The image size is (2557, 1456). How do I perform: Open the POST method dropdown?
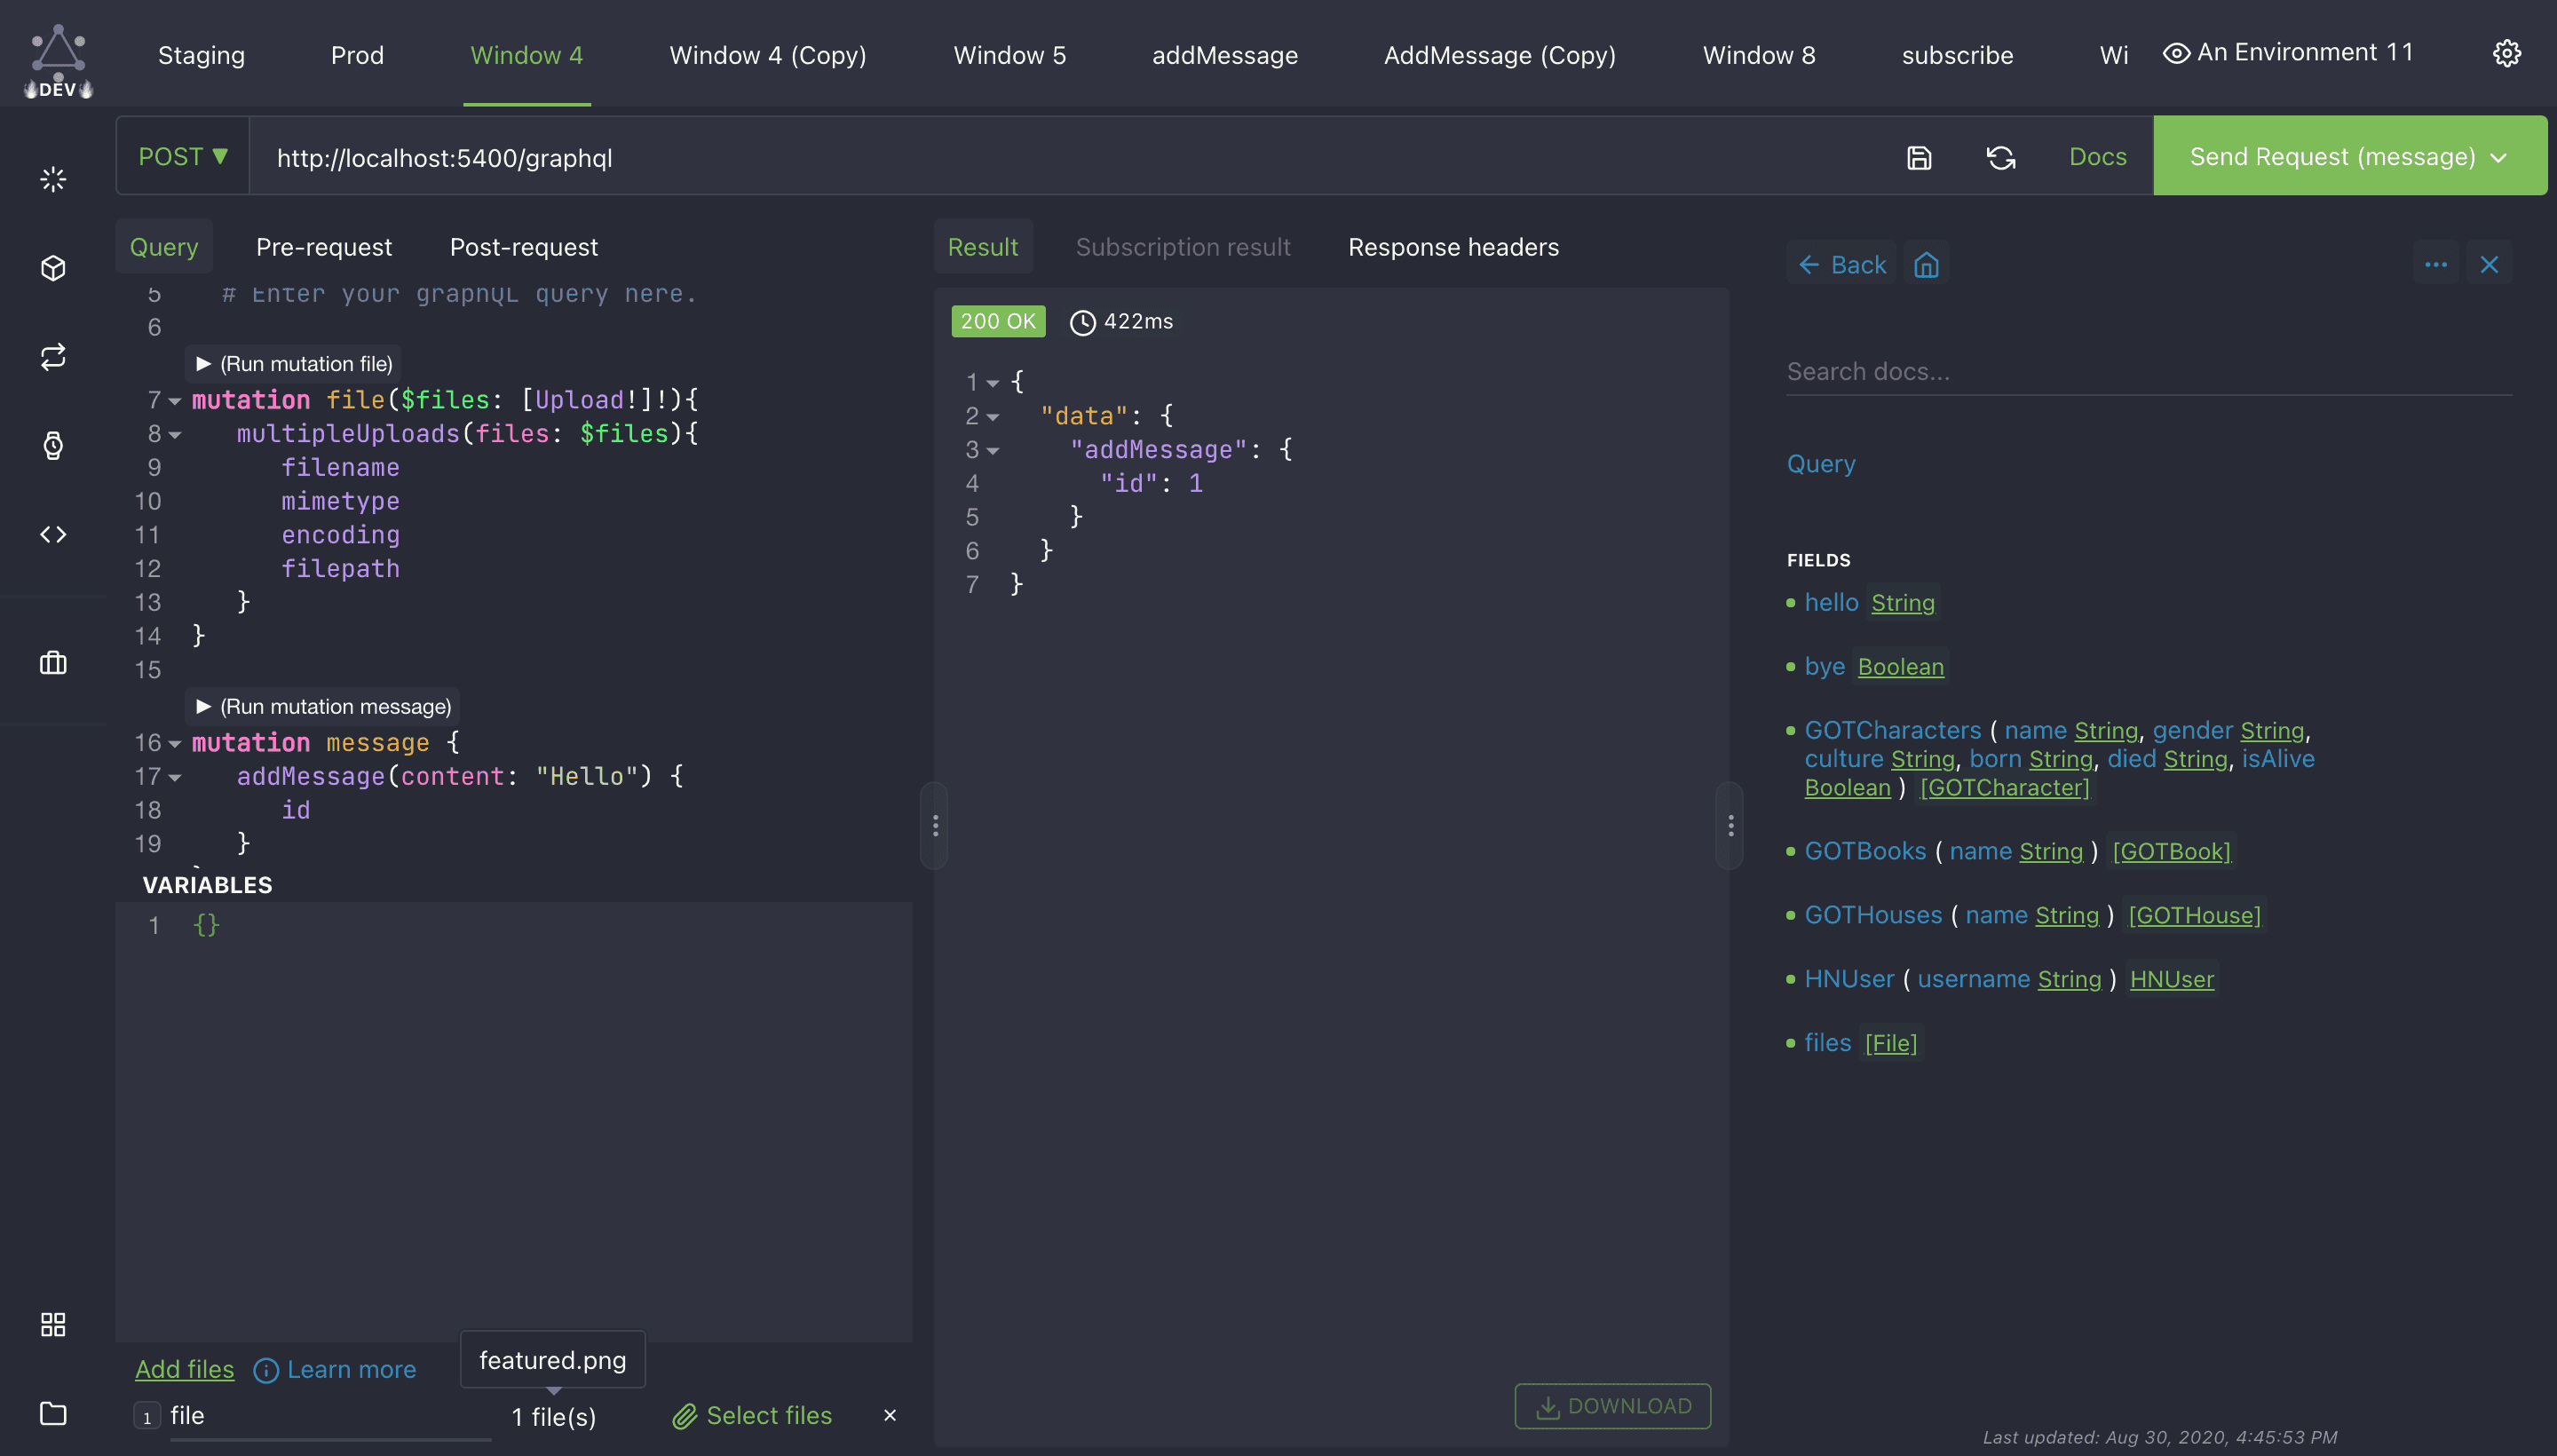pos(183,156)
